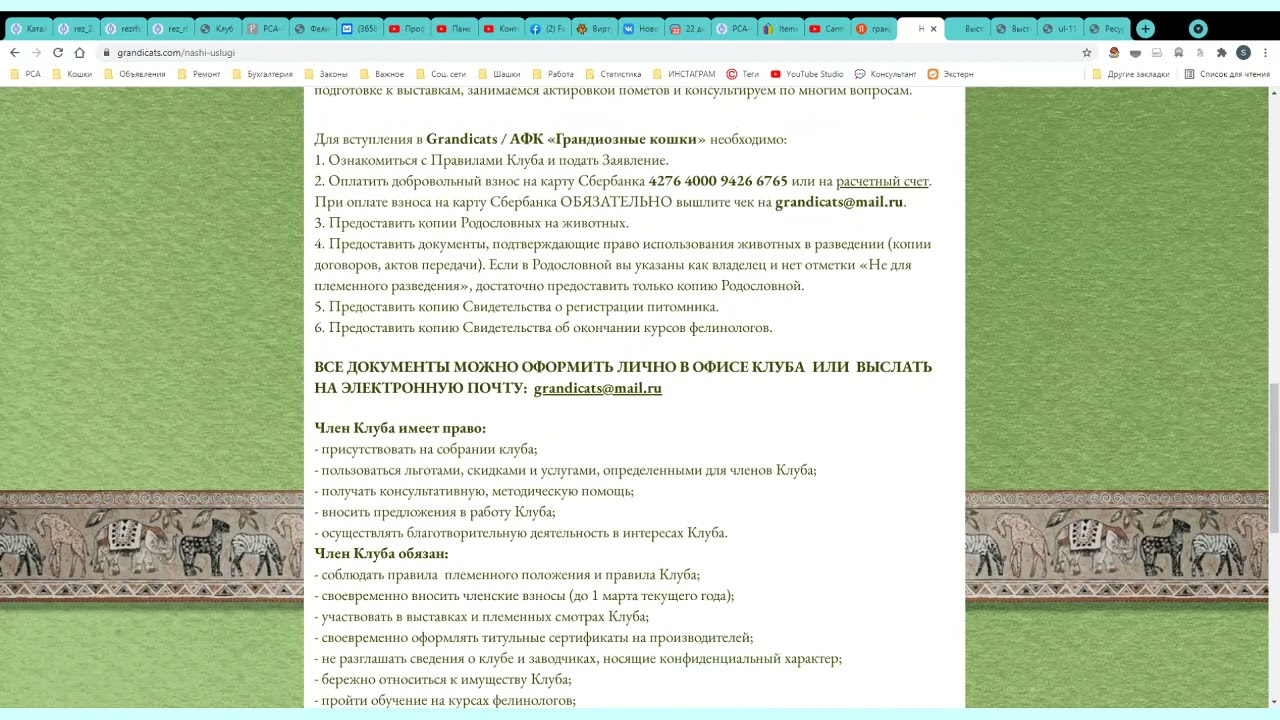View site info via the lock icon

(x=106, y=52)
